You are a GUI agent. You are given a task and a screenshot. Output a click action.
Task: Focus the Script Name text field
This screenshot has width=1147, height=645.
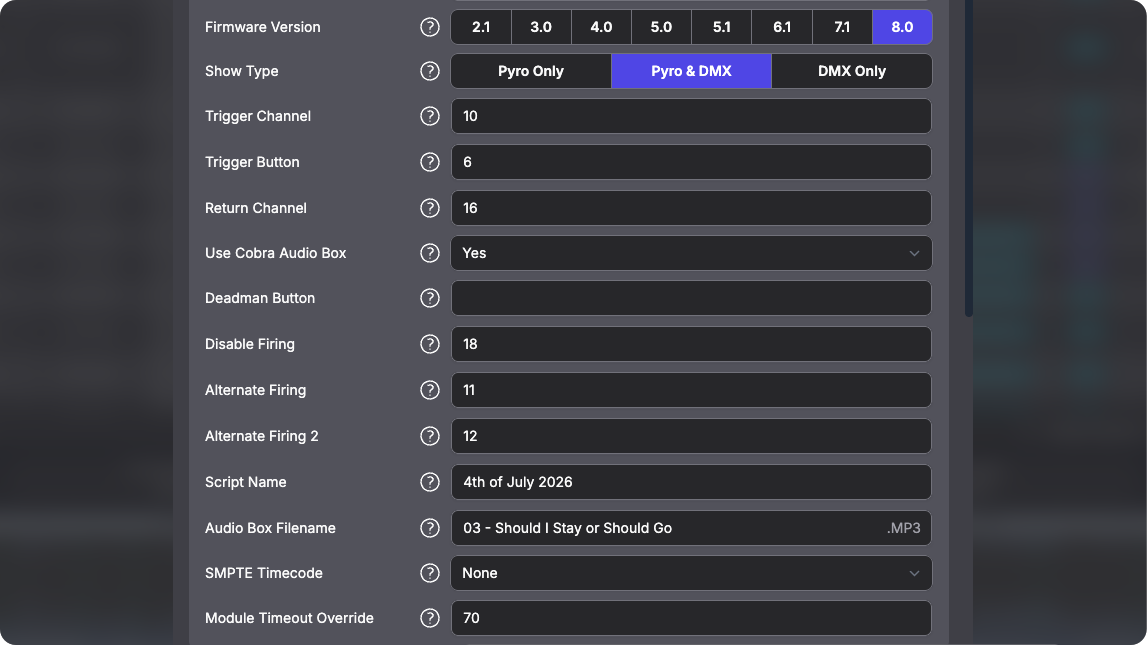click(x=691, y=482)
